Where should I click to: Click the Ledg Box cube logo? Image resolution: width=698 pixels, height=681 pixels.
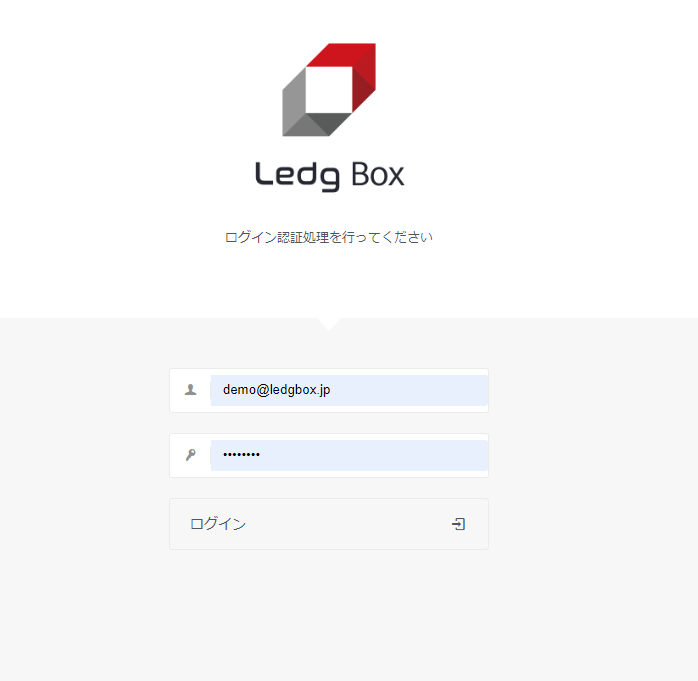pyautogui.click(x=329, y=89)
